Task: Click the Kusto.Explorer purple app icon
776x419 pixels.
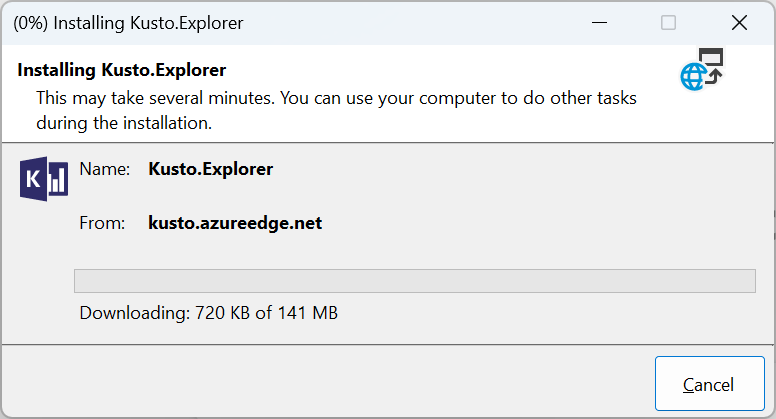Action: [x=44, y=180]
